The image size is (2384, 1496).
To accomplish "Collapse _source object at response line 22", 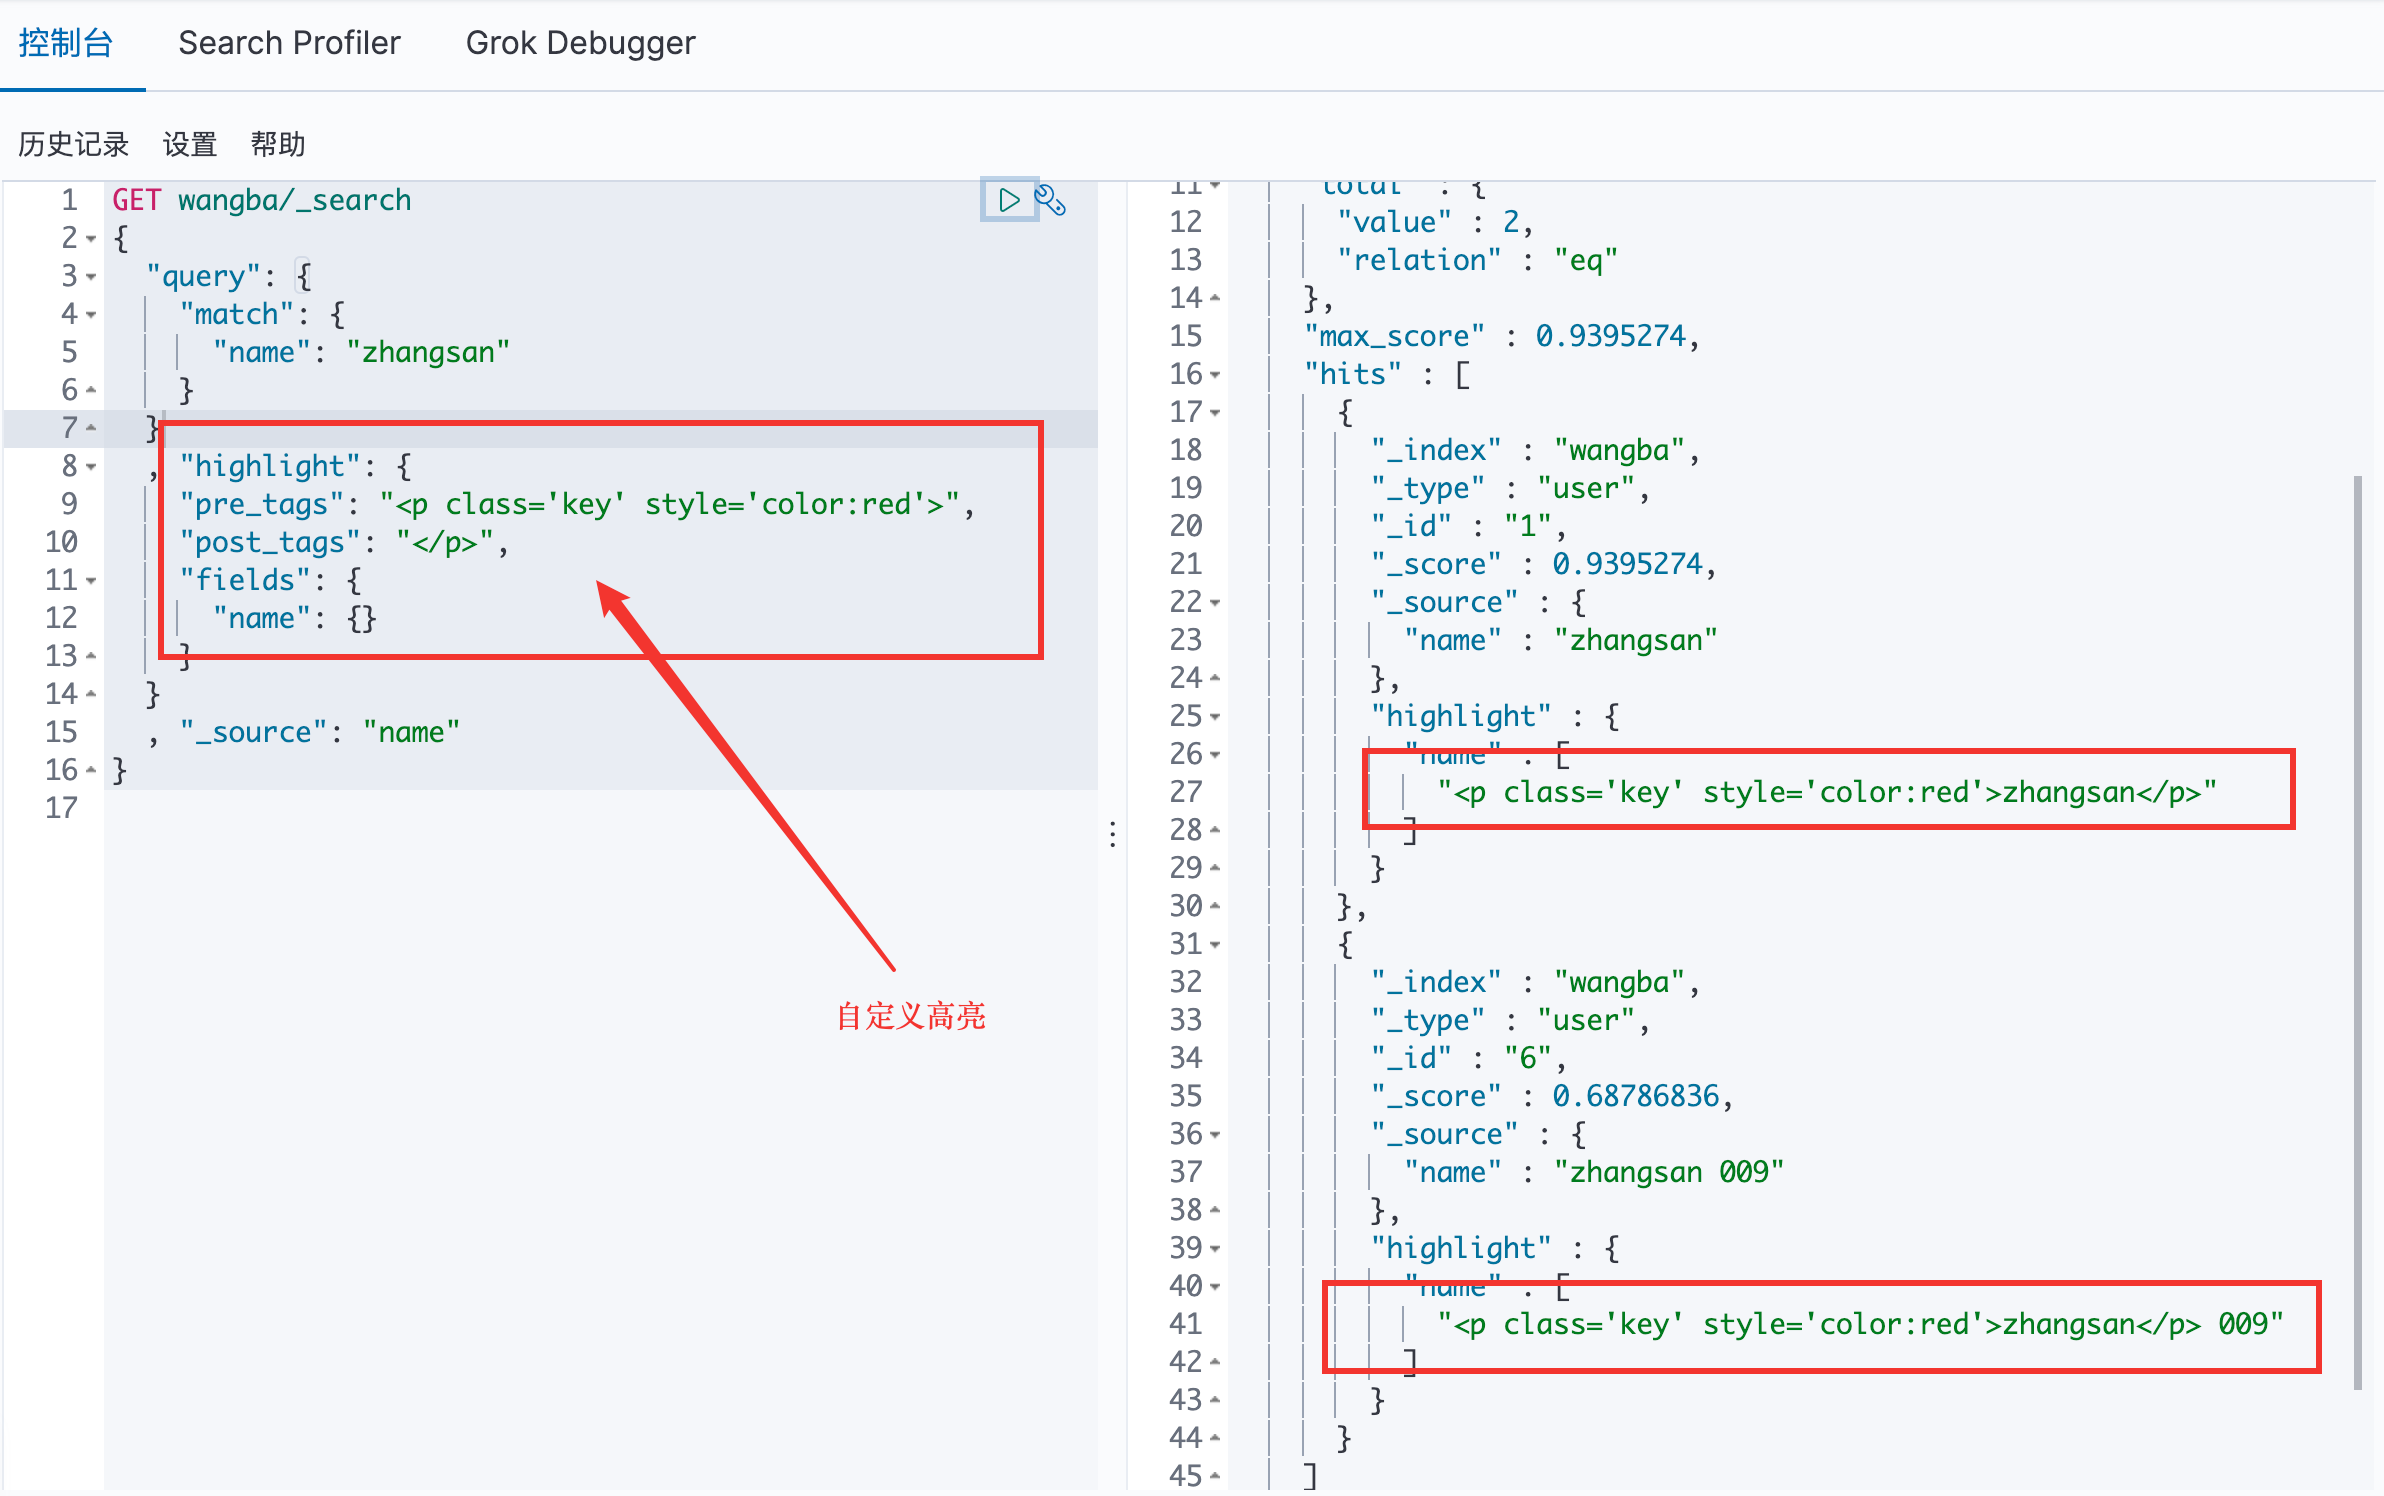I will point(1215,603).
